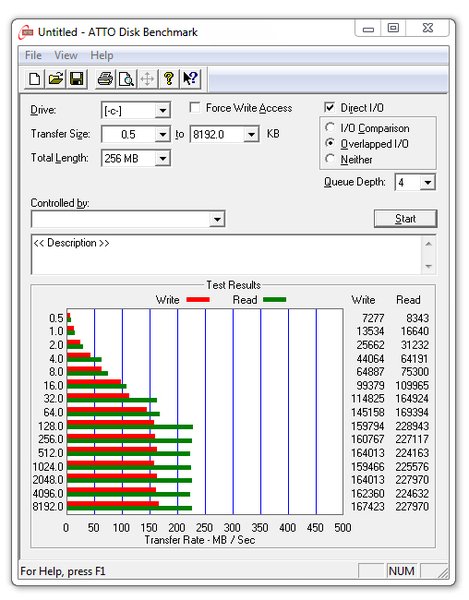Image resolution: width=469 pixels, height=600 pixels.
Task: Activate the context help pointer icon
Action: click(x=190, y=79)
